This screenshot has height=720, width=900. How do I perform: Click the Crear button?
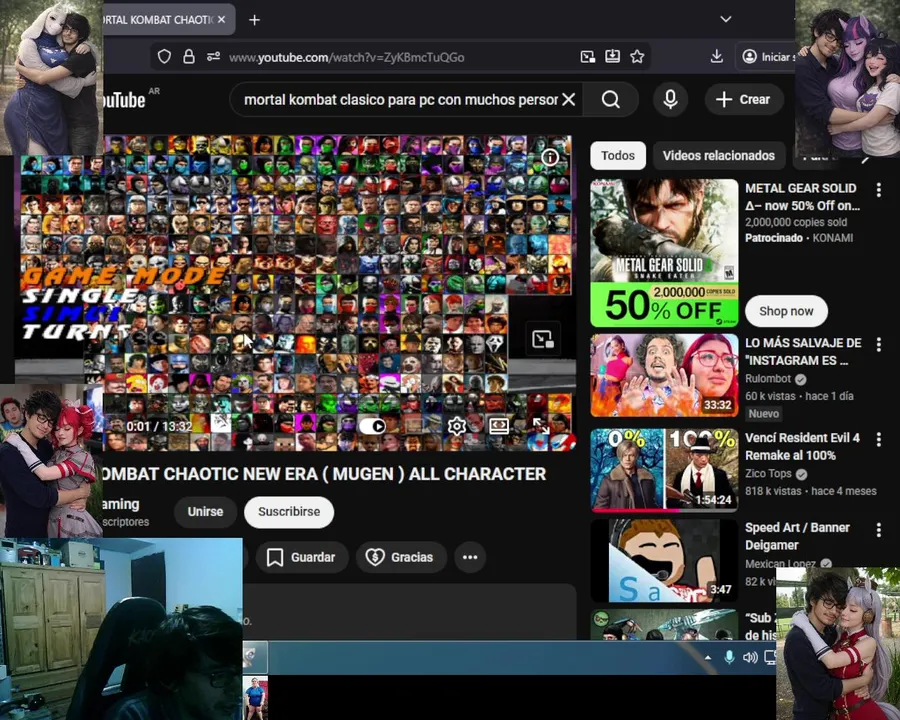pyautogui.click(x=743, y=99)
